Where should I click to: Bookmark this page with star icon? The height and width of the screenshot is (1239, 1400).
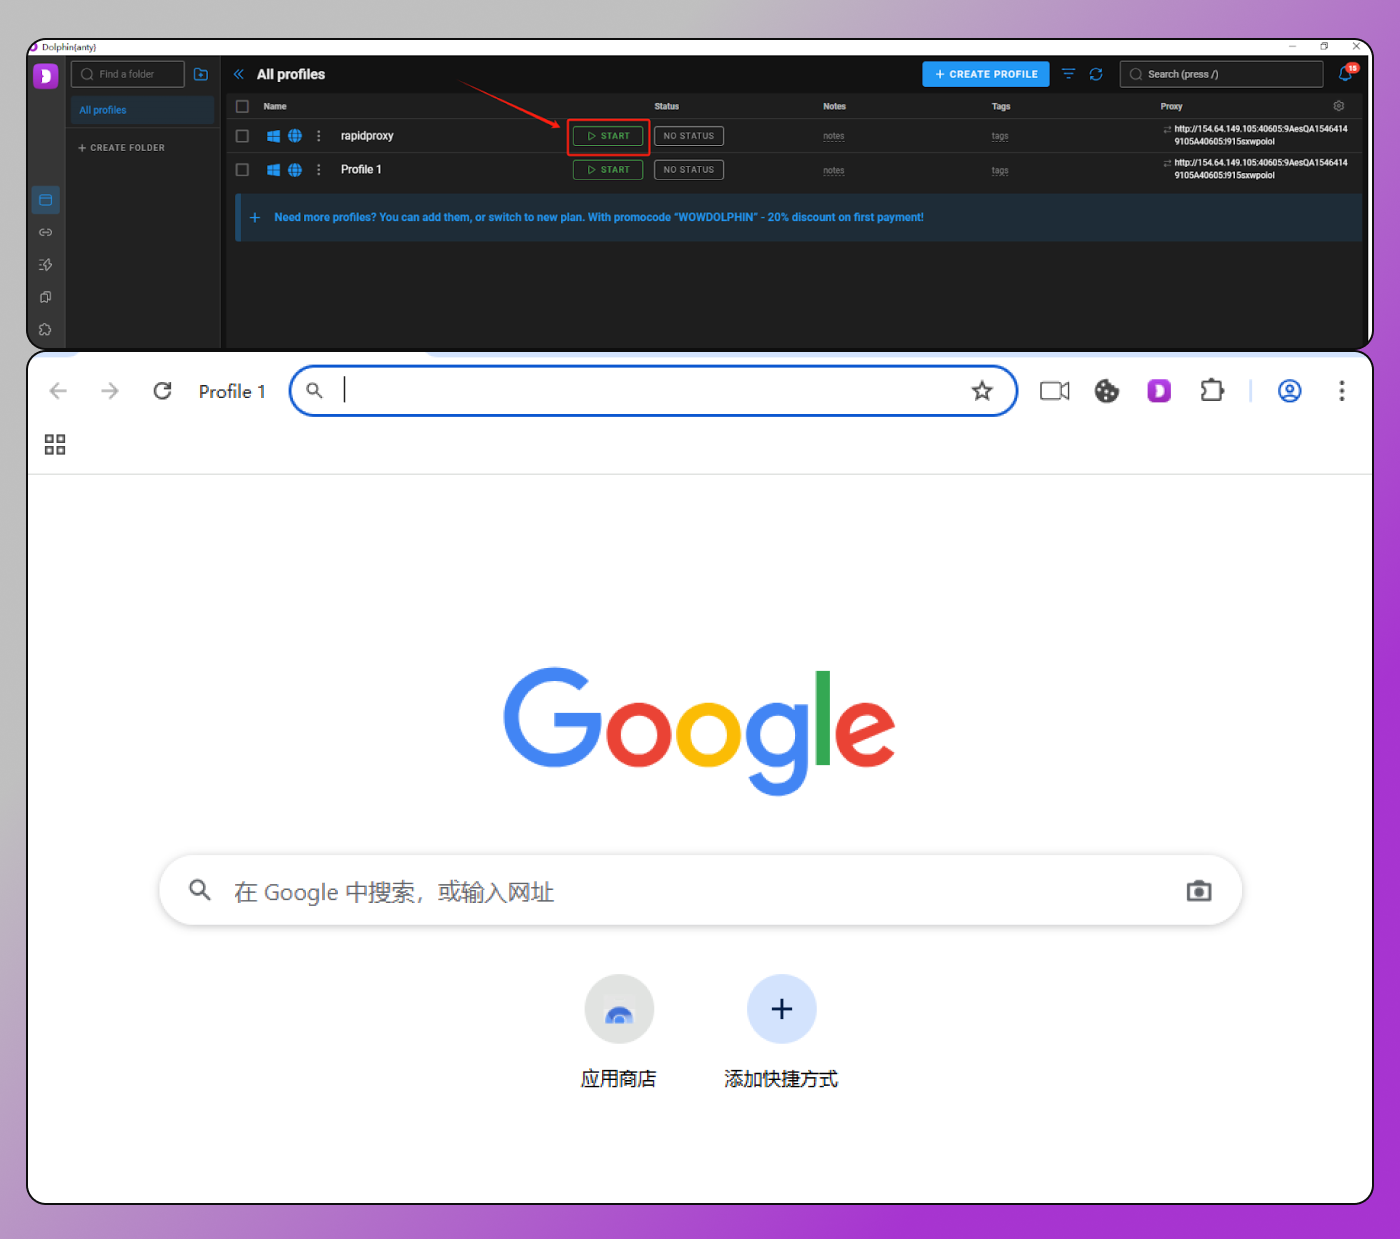pos(982,391)
